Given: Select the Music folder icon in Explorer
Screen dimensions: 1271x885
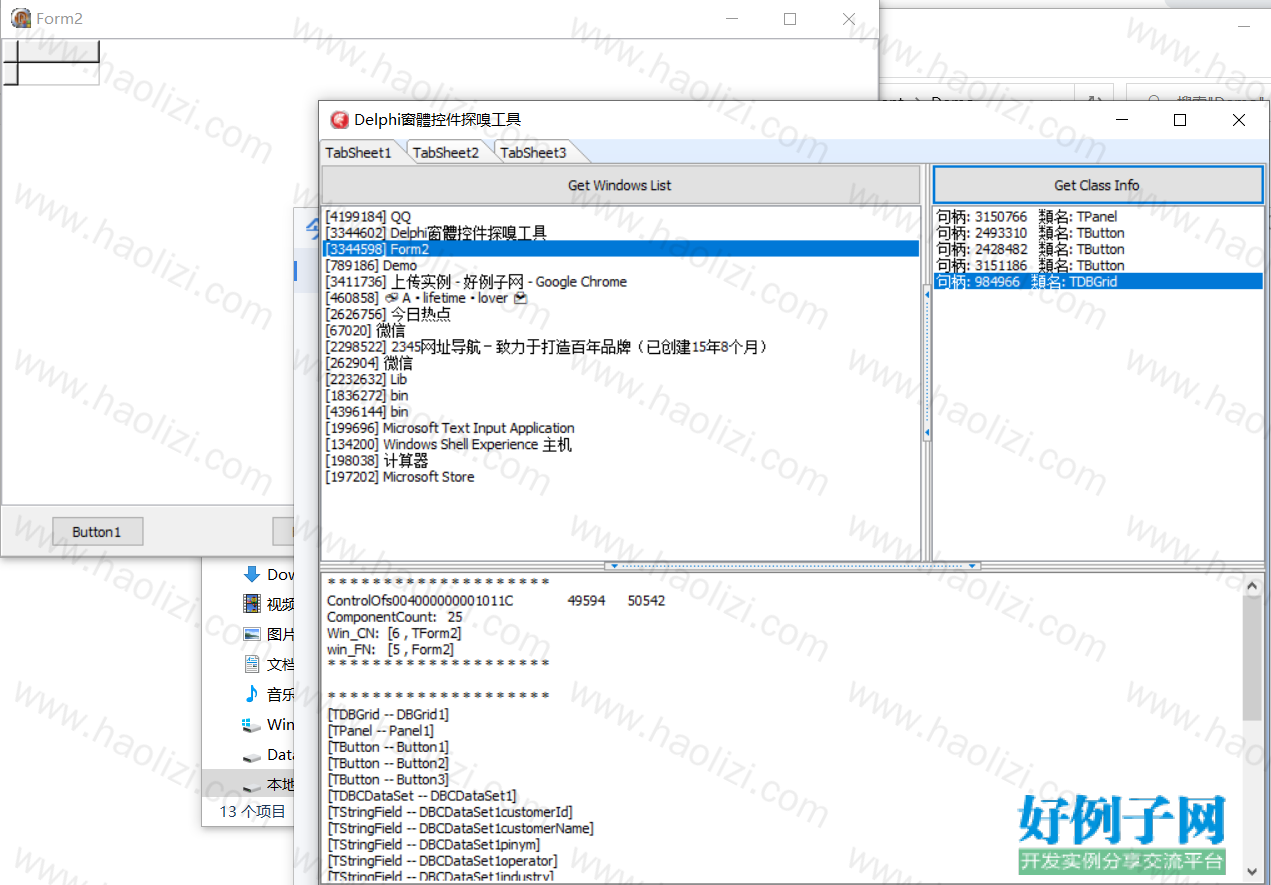Looking at the screenshot, I should (x=252, y=694).
